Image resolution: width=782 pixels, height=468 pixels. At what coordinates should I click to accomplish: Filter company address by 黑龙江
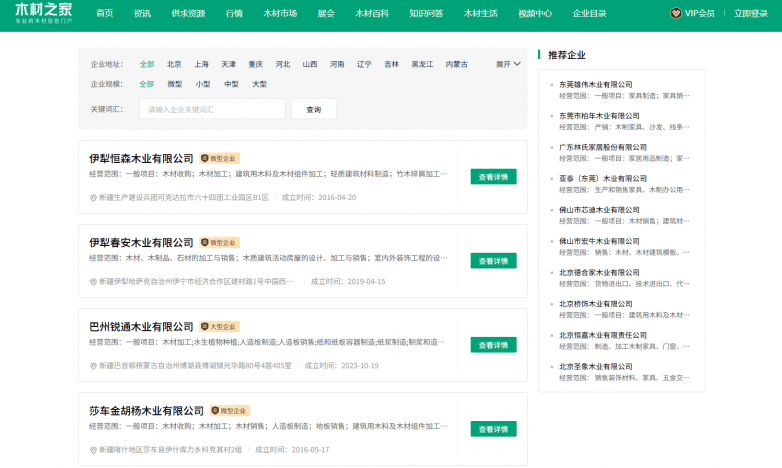coord(422,64)
